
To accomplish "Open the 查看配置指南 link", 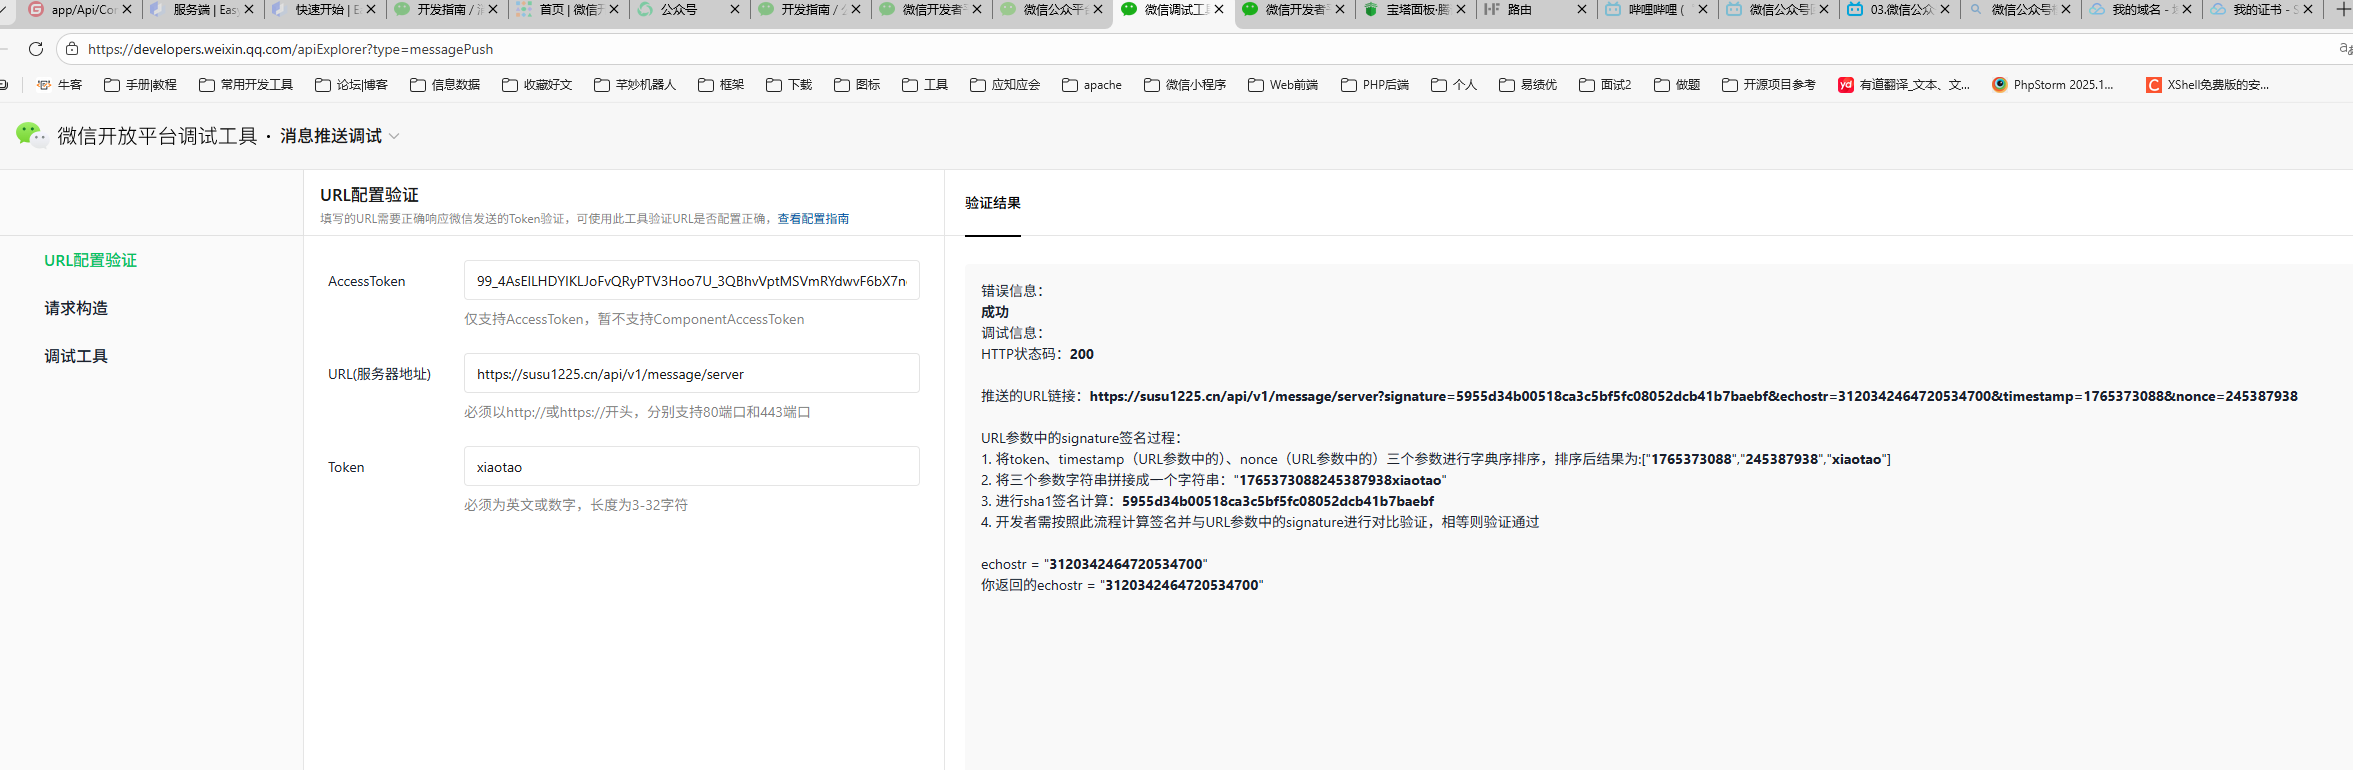I will click(813, 219).
